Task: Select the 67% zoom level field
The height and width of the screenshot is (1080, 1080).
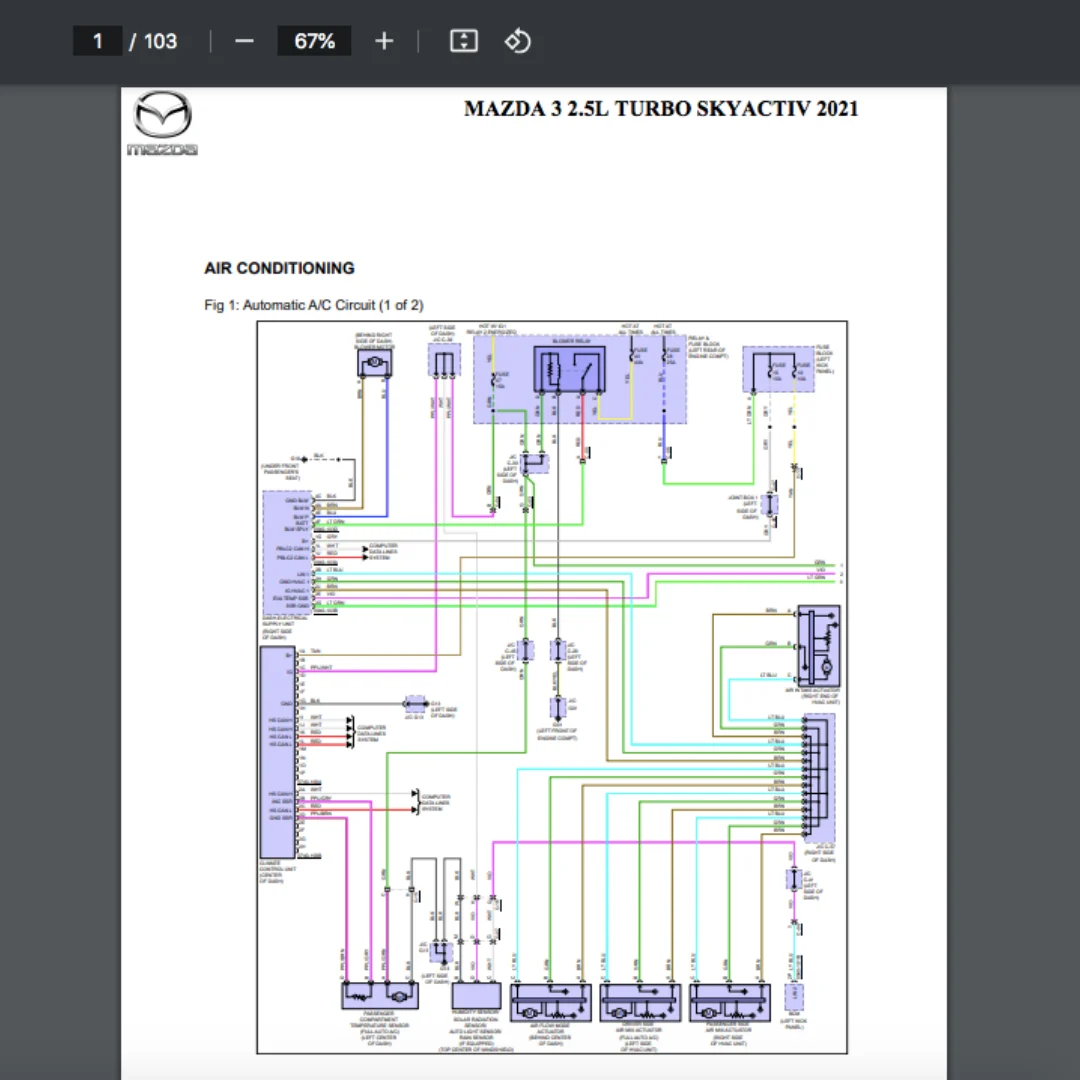Action: point(314,41)
